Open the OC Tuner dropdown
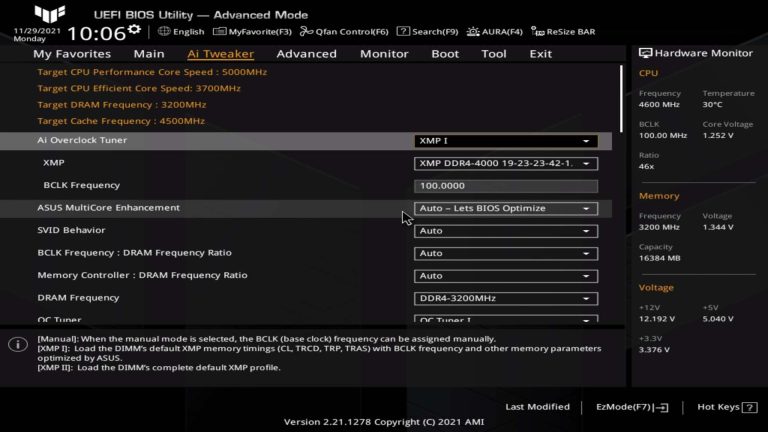The image size is (768, 432). (506, 319)
